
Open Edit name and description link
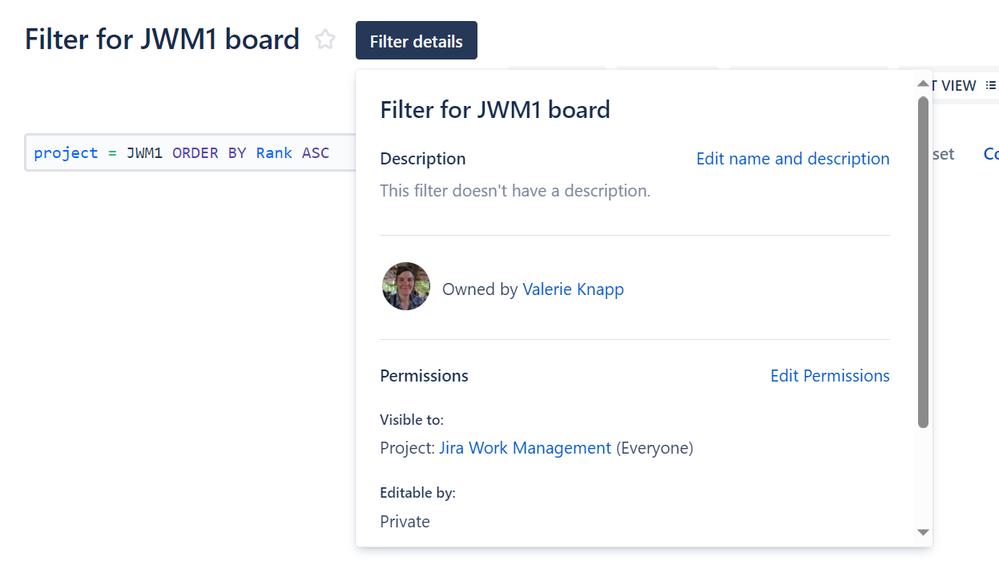coord(792,158)
